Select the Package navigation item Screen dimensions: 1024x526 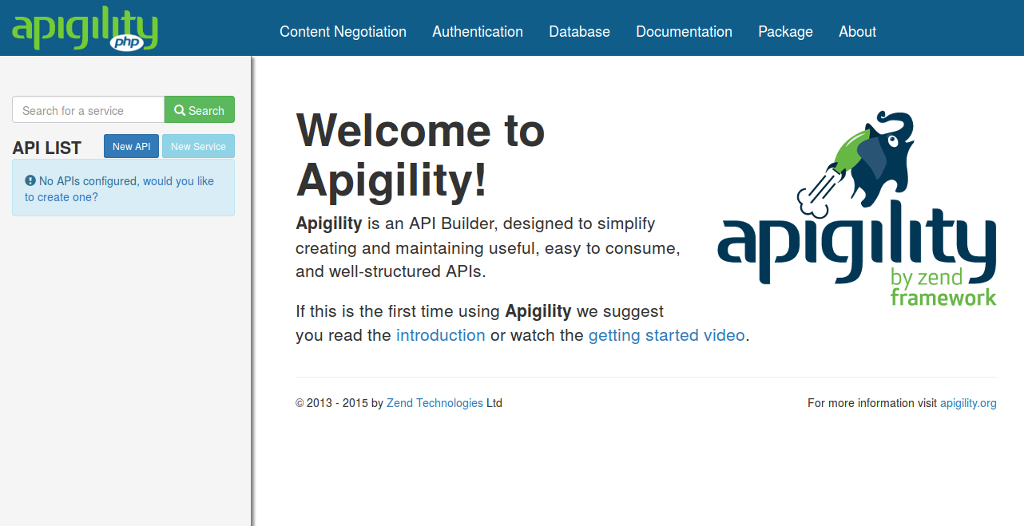coord(785,31)
